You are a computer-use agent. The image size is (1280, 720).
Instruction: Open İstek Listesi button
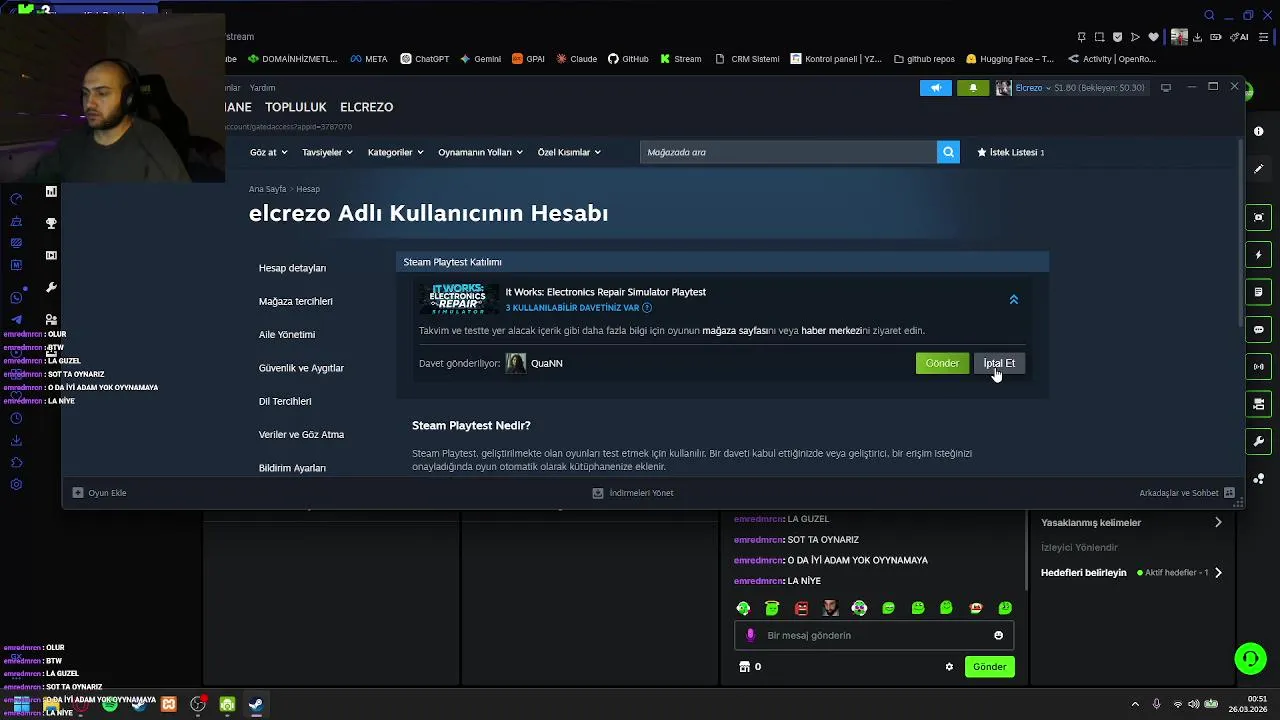coord(1010,152)
